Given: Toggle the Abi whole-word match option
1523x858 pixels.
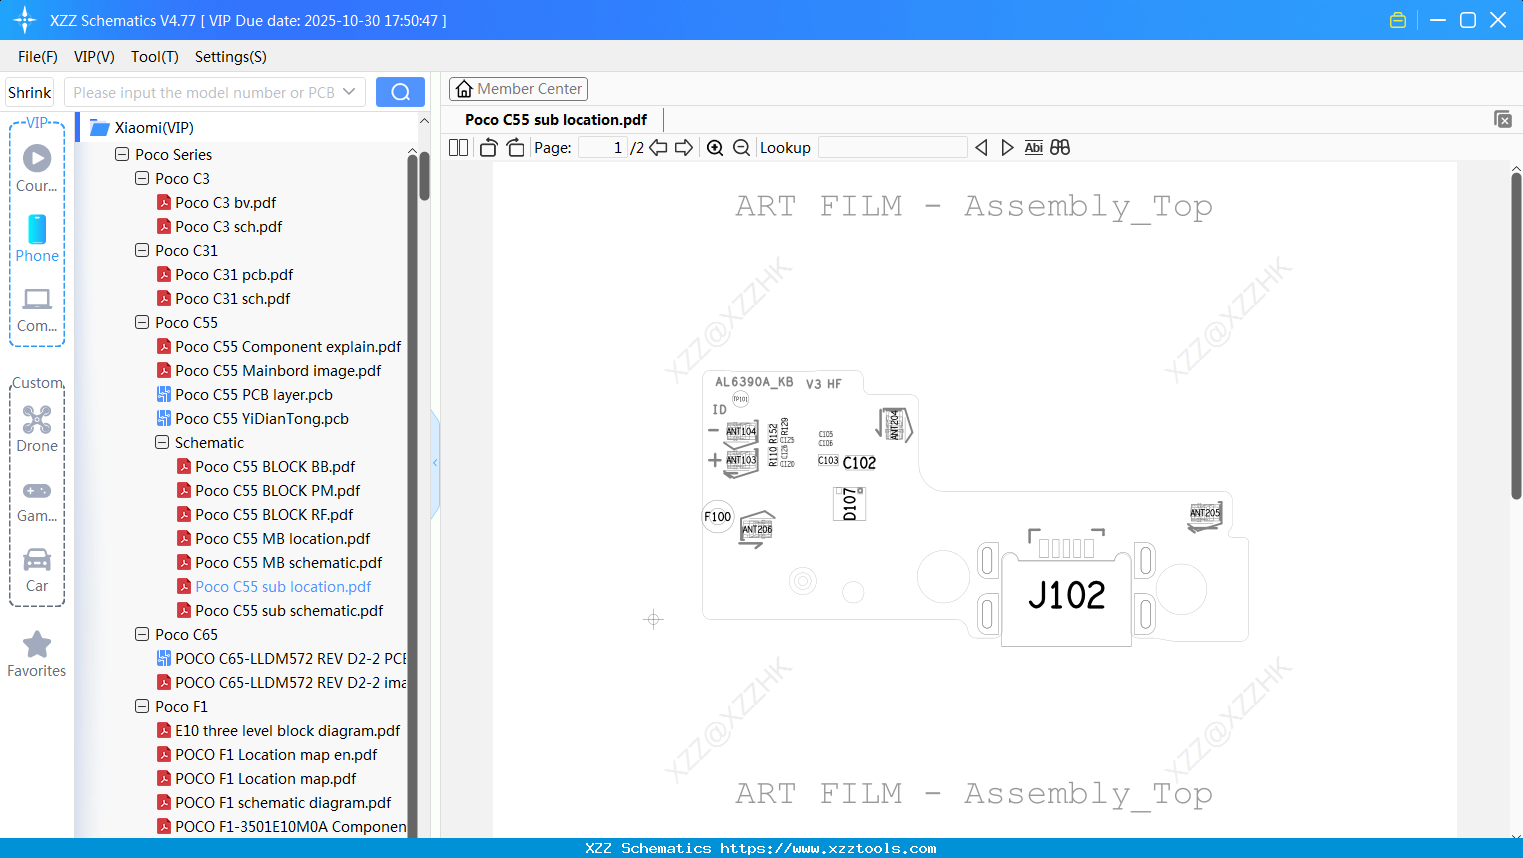Looking at the screenshot, I should pos(1033,147).
